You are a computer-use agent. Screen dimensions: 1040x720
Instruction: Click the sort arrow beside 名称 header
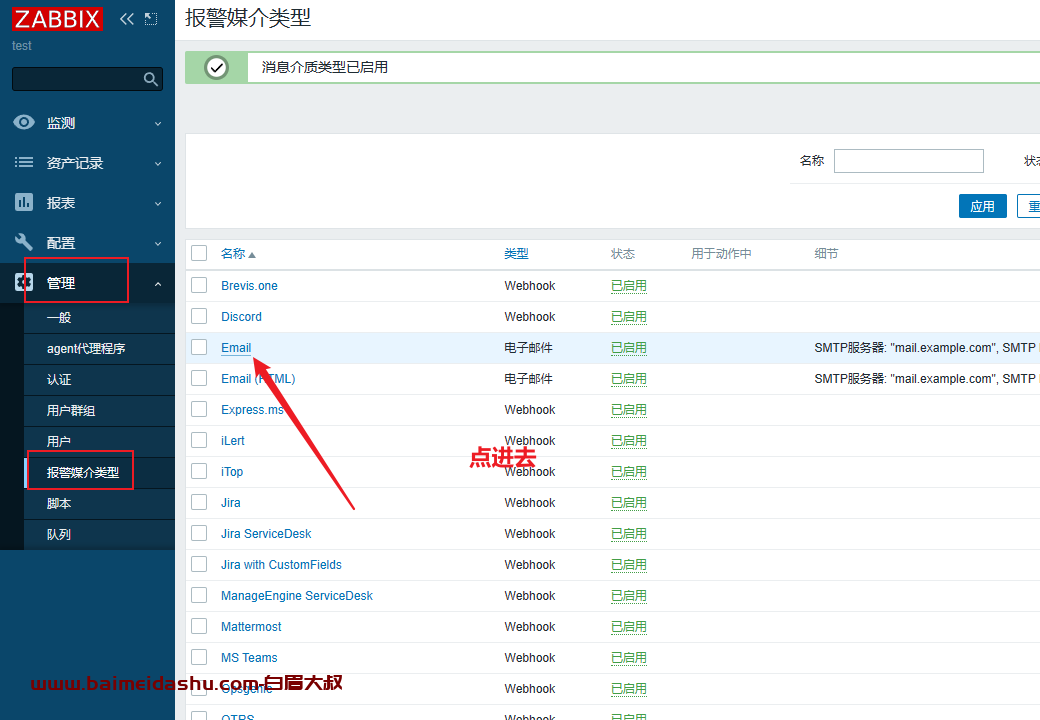click(x=252, y=255)
